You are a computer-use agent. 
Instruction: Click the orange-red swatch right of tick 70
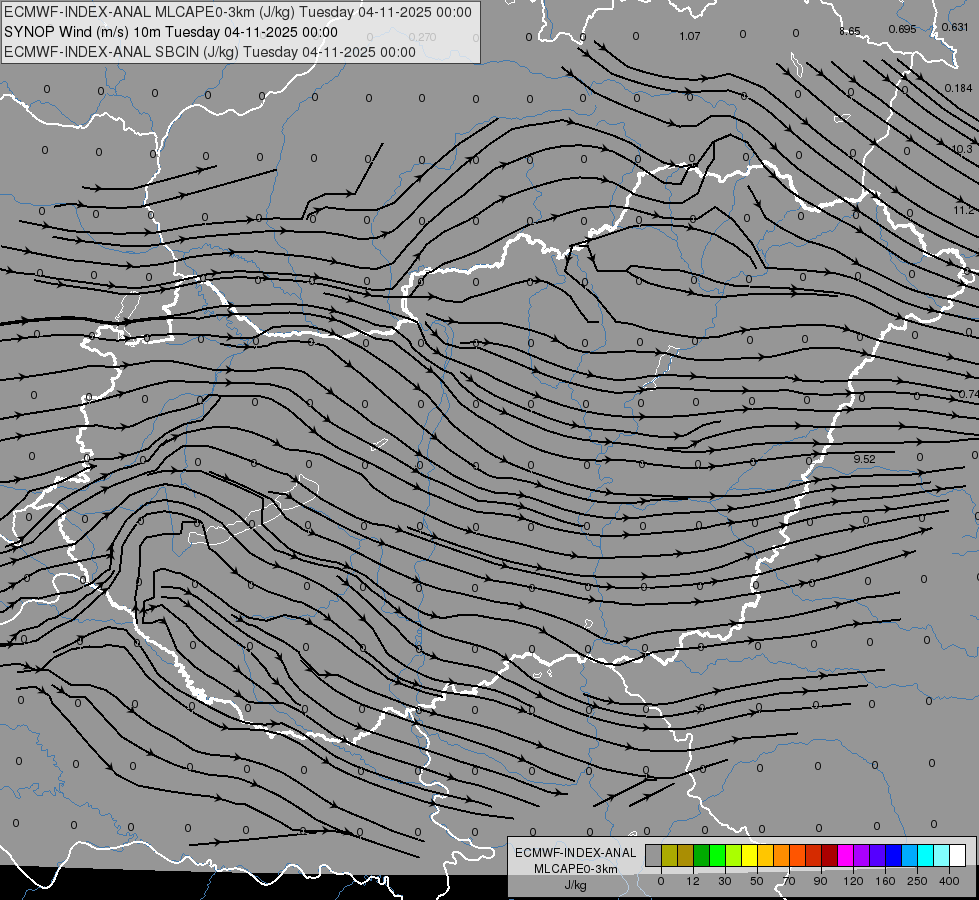point(797,855)
